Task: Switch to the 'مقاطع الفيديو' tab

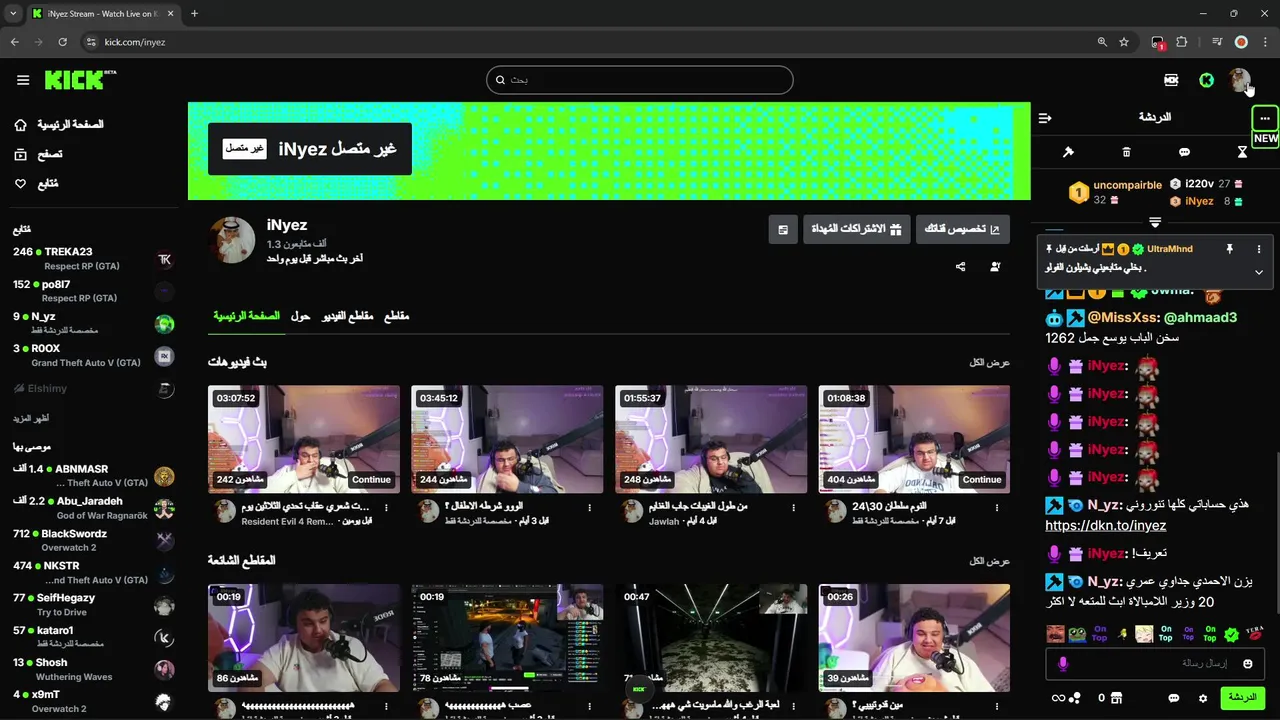Action: click(347, 316)
